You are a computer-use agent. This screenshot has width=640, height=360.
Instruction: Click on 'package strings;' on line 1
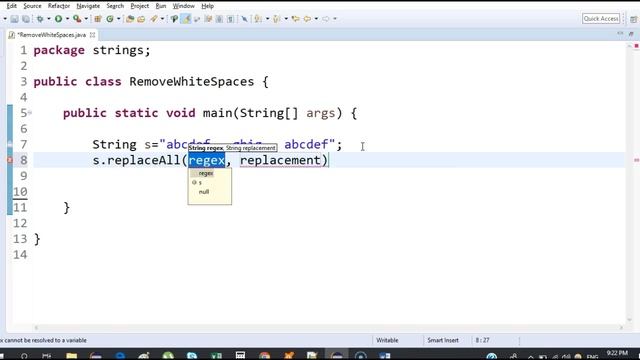coord(92,50)
